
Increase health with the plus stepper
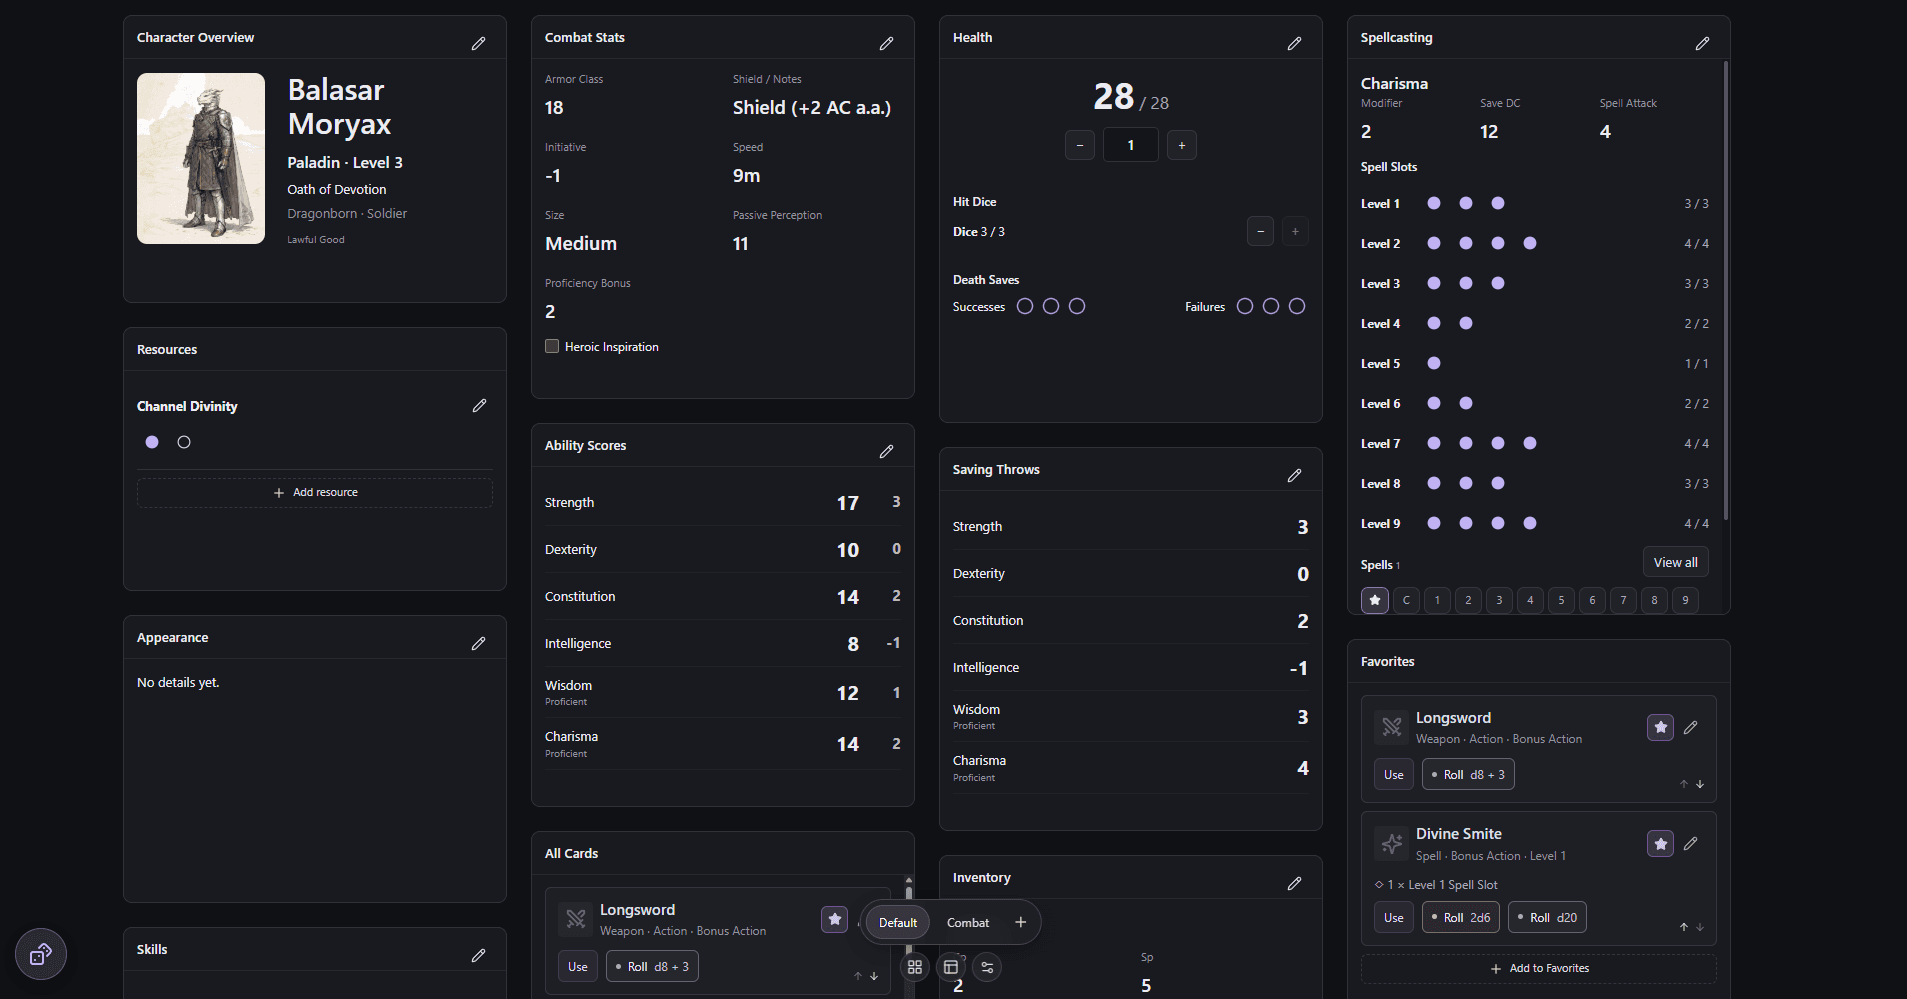point(1182,145)
